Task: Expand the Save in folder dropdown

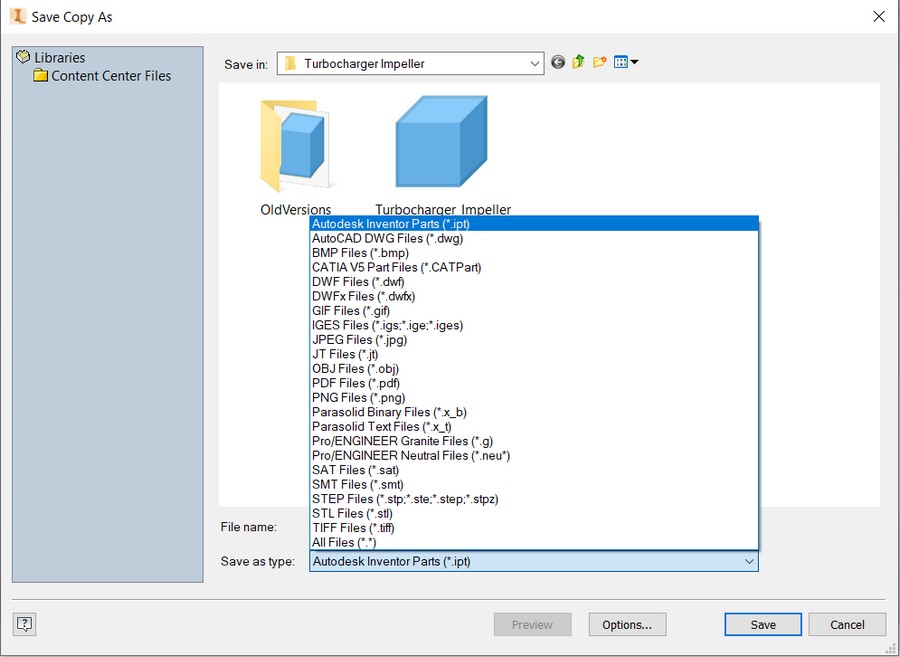Action: tap(534, 64)
